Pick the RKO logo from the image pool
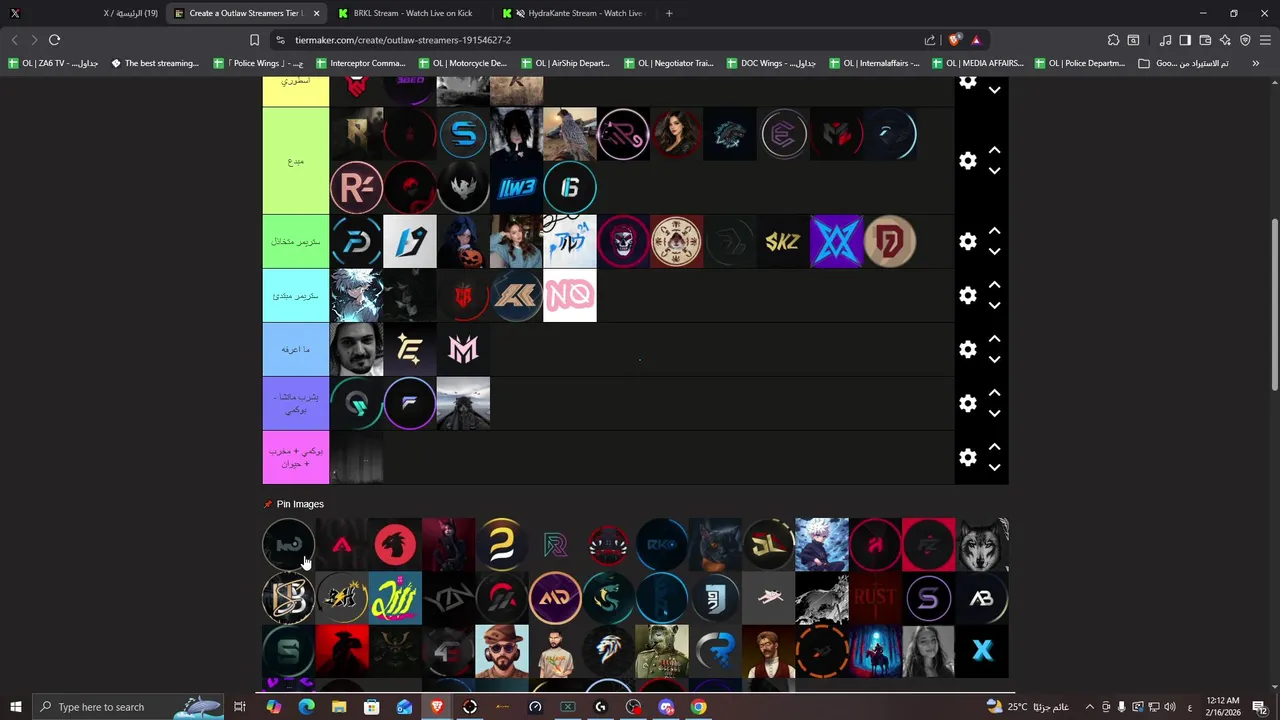Image resolution: width=1280 pixels, height=720 pixels. 662,545
